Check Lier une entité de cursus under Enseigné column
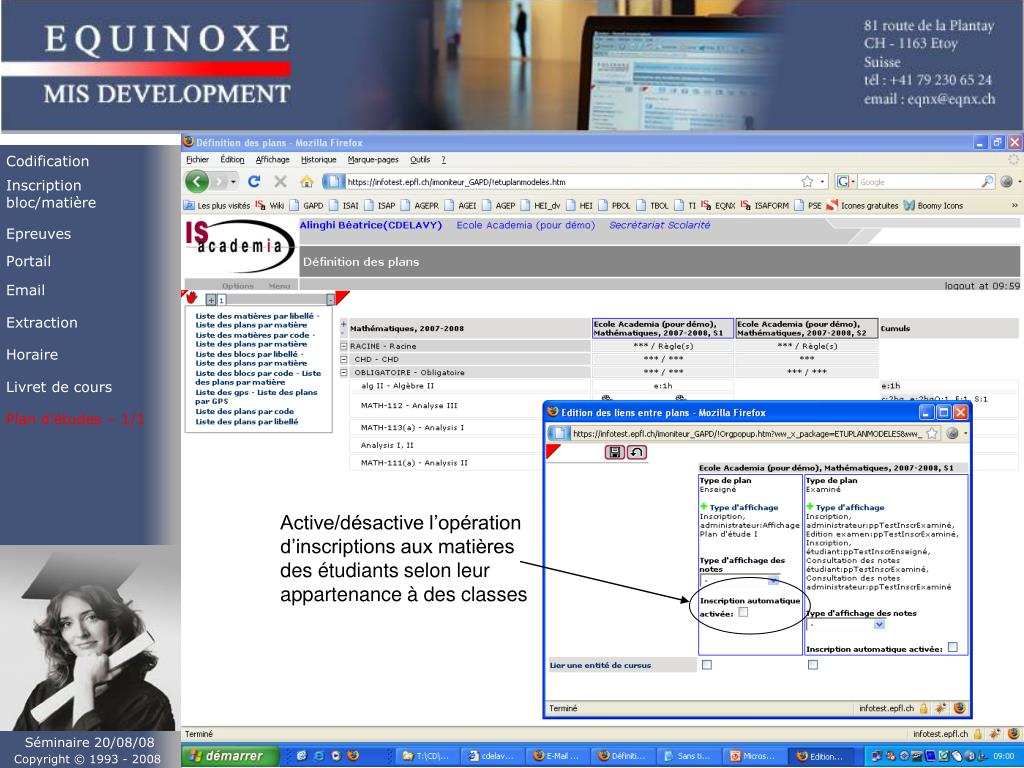 707,665
